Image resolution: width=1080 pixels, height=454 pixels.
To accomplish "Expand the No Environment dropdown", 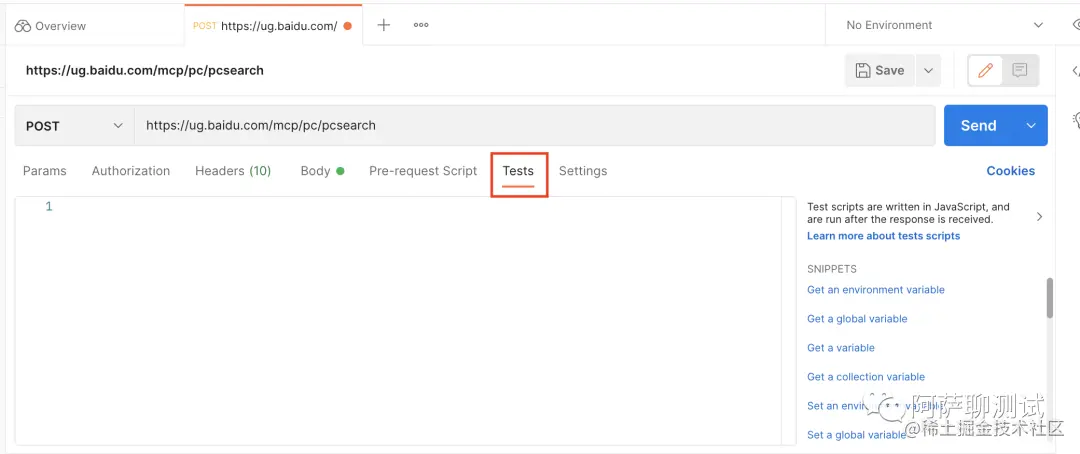I will 944,25.
